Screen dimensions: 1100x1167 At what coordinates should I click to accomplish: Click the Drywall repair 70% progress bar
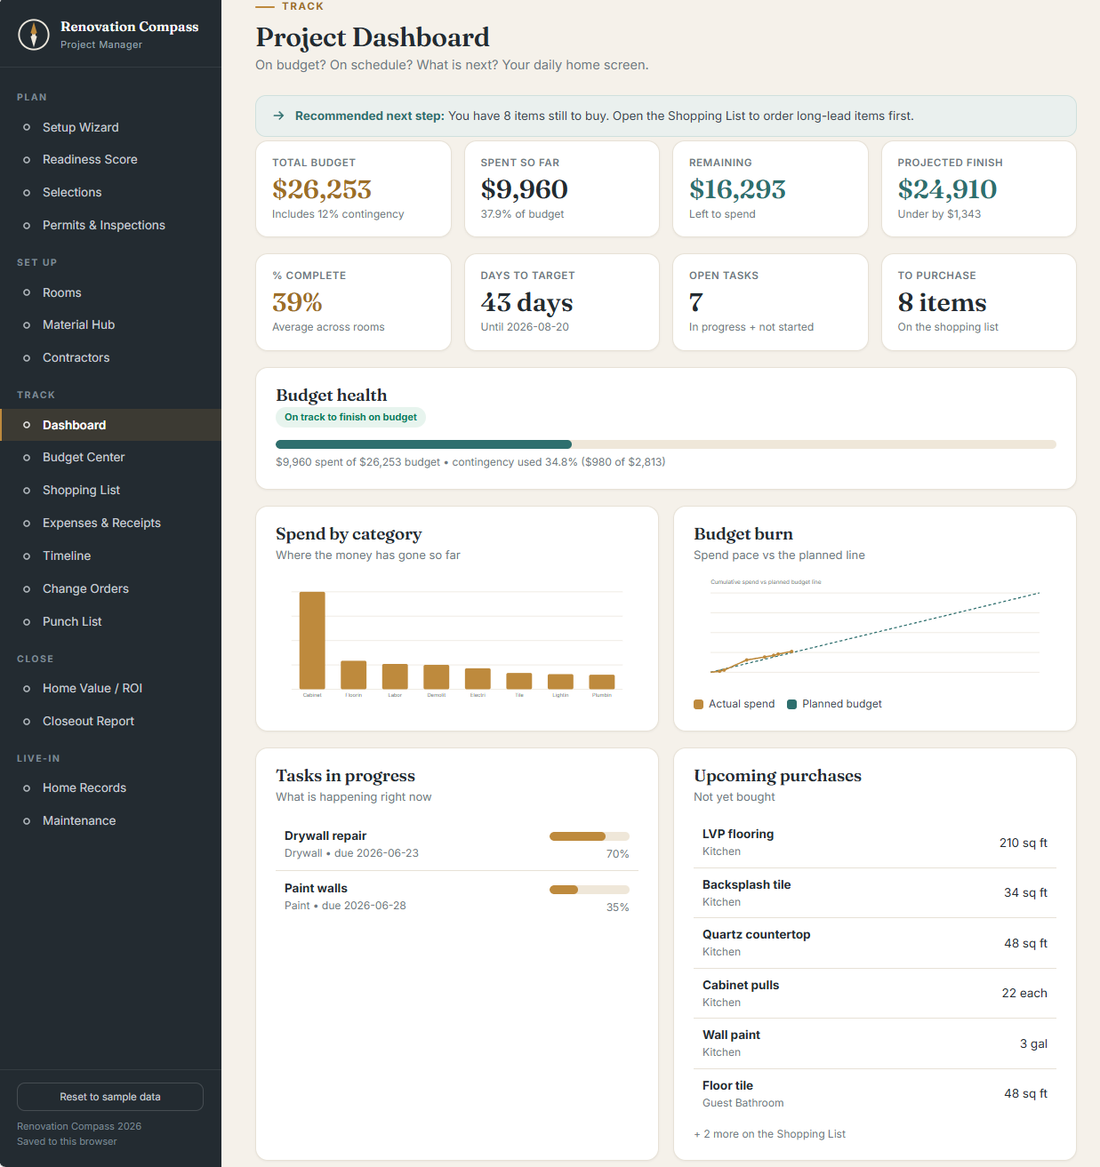coord(589,837)
